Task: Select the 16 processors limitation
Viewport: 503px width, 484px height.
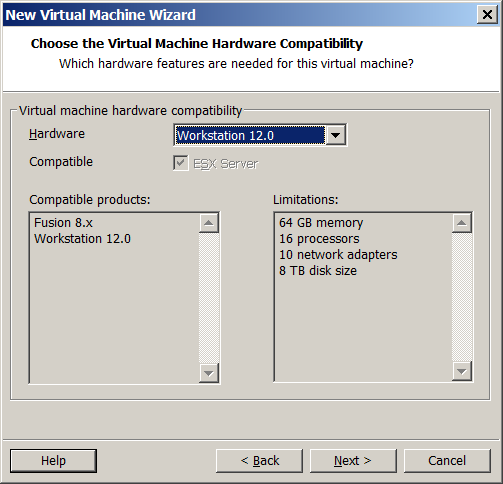Action: point(319,239)
